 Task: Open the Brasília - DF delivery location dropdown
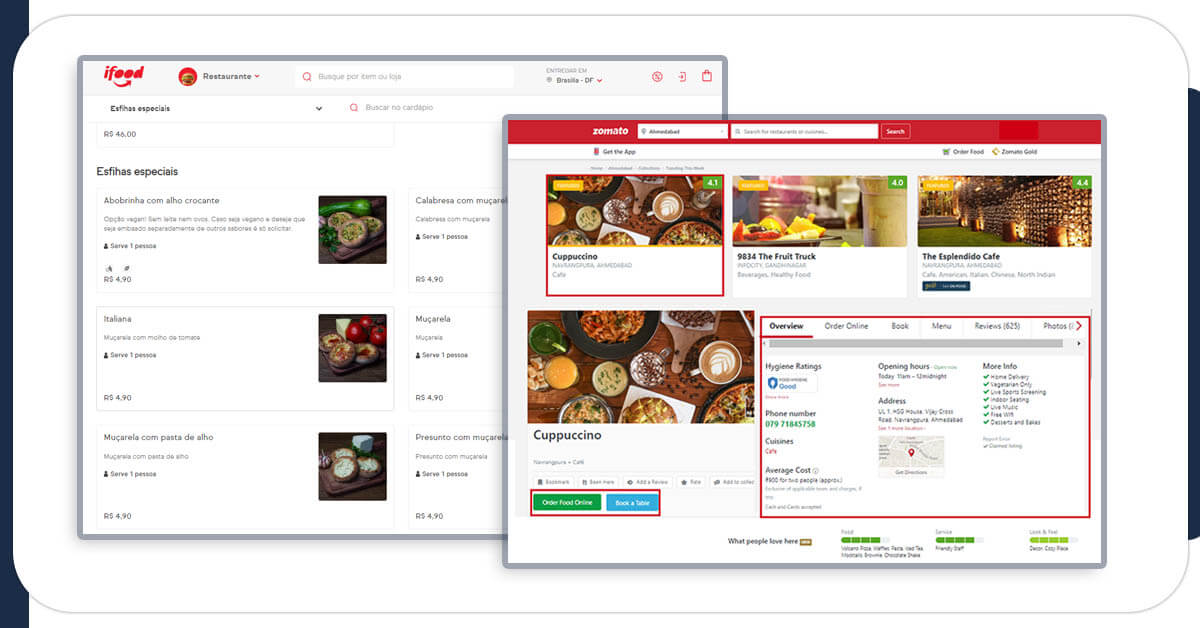[x=575, y=80]
